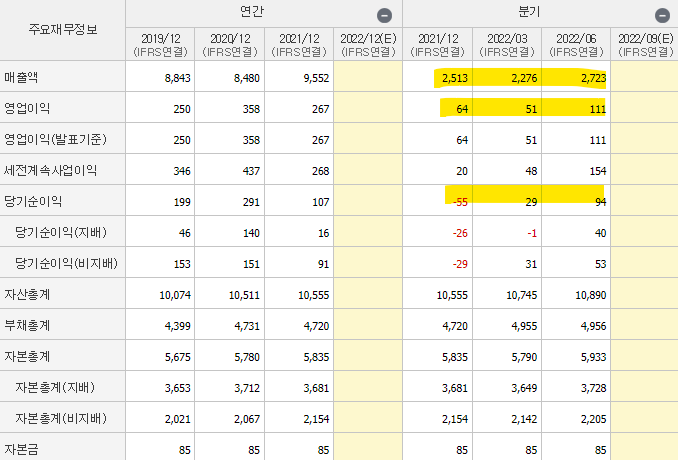Select the 2022/12(E) column header

(368, 45)
